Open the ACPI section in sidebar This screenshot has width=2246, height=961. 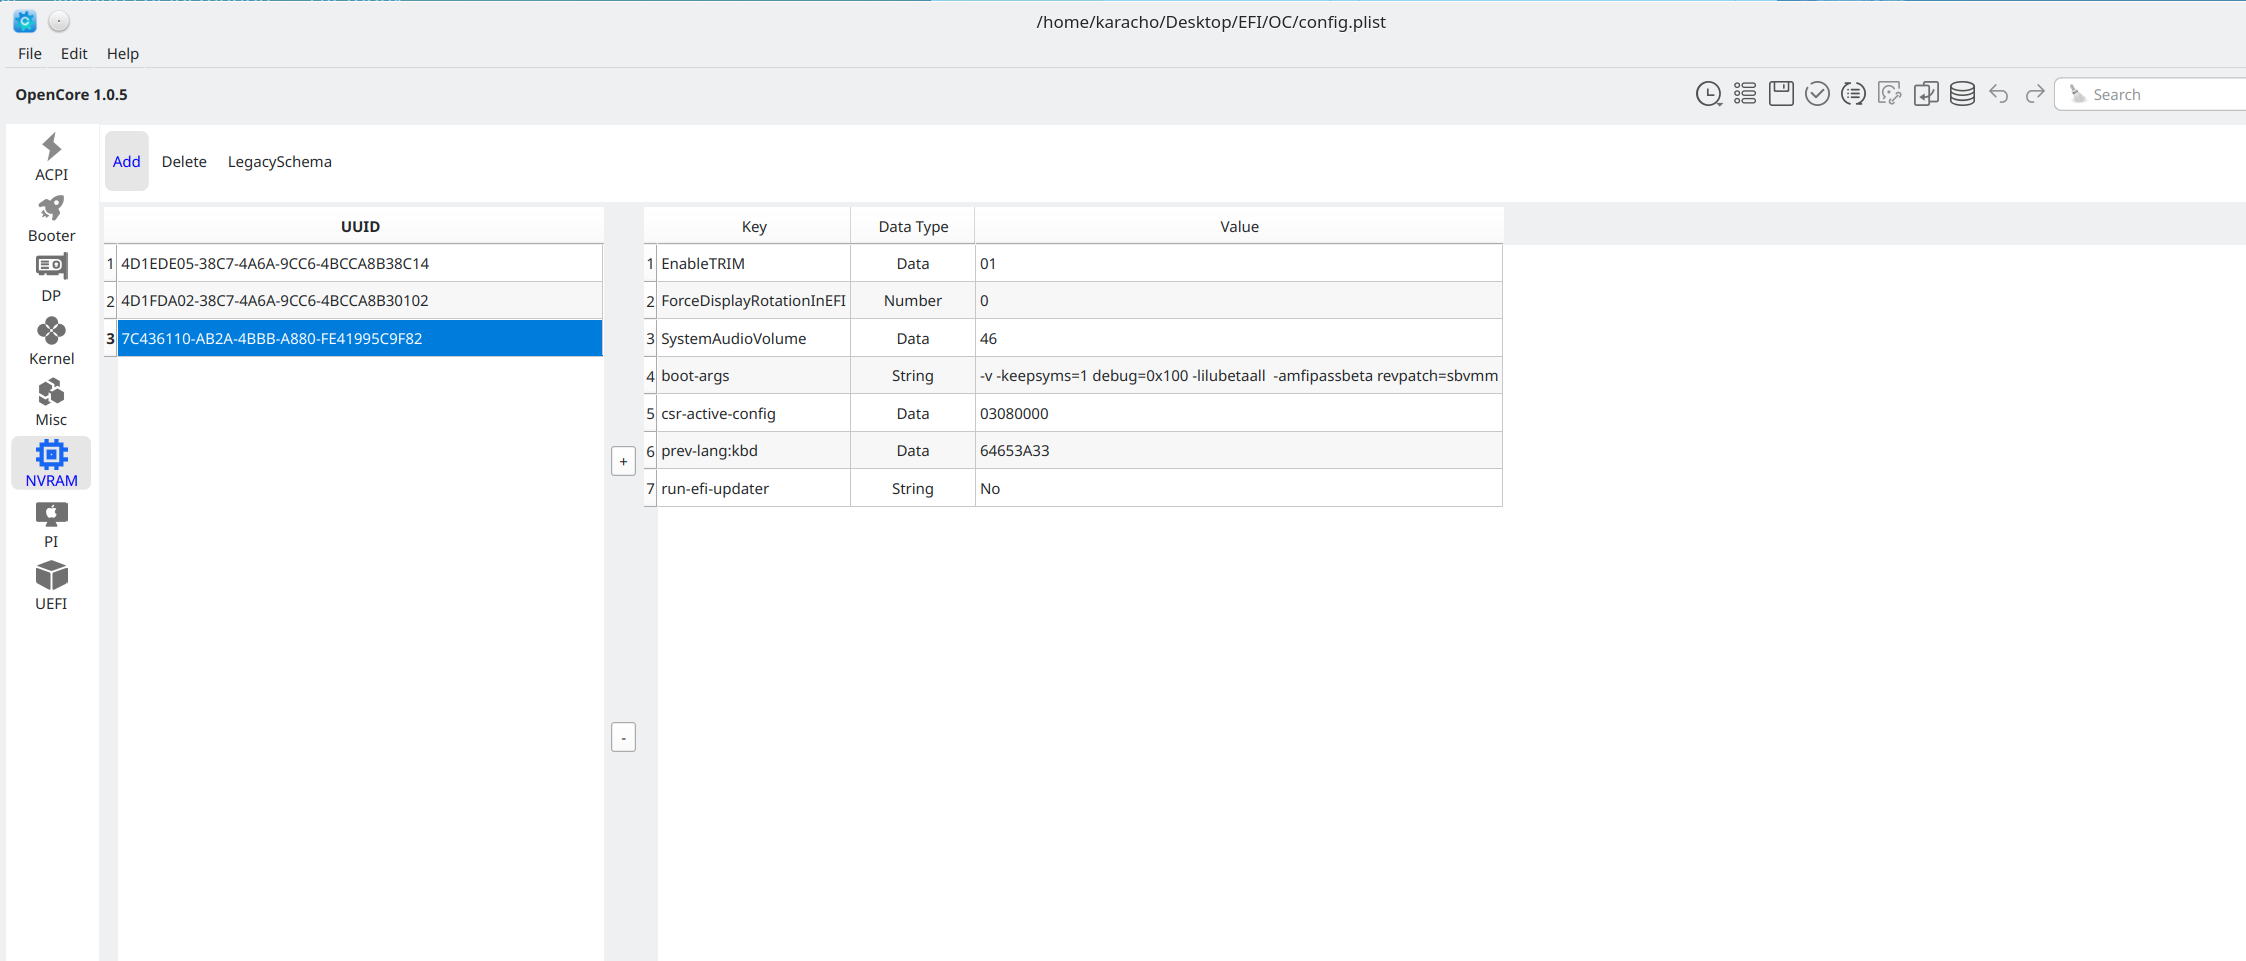click(51, 158)
